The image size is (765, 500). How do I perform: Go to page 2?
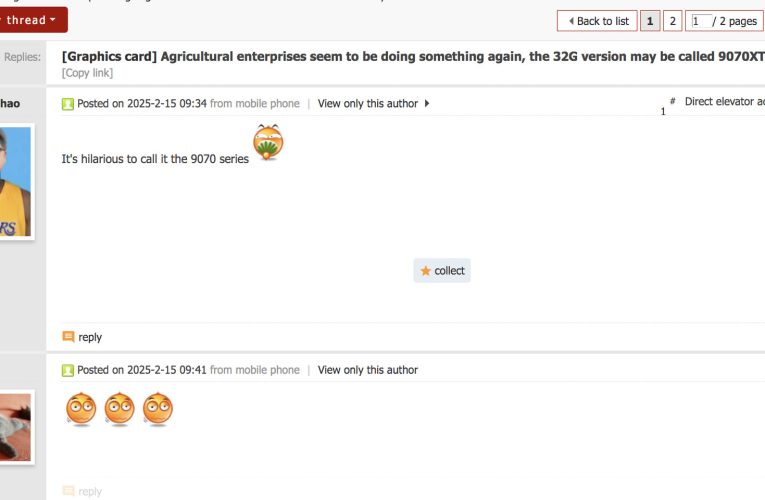click(x=672, y=21)
